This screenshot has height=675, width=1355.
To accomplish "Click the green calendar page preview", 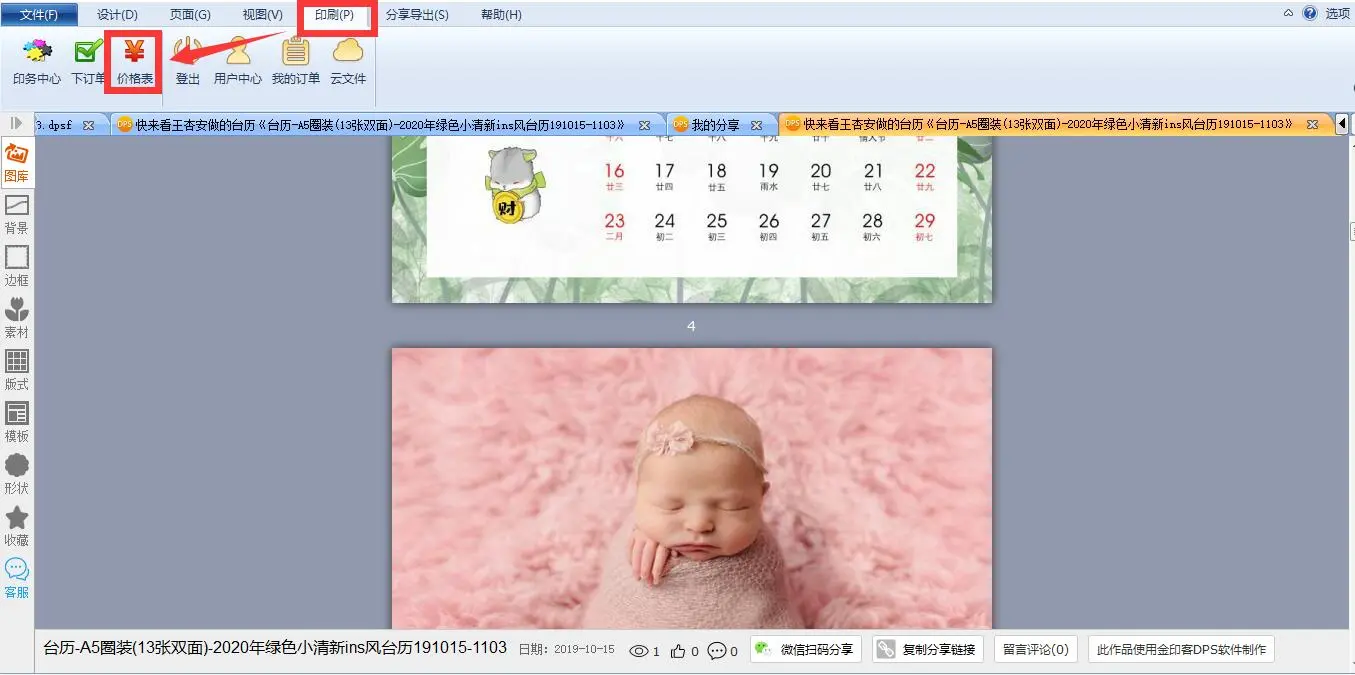I will coord(692,220).
